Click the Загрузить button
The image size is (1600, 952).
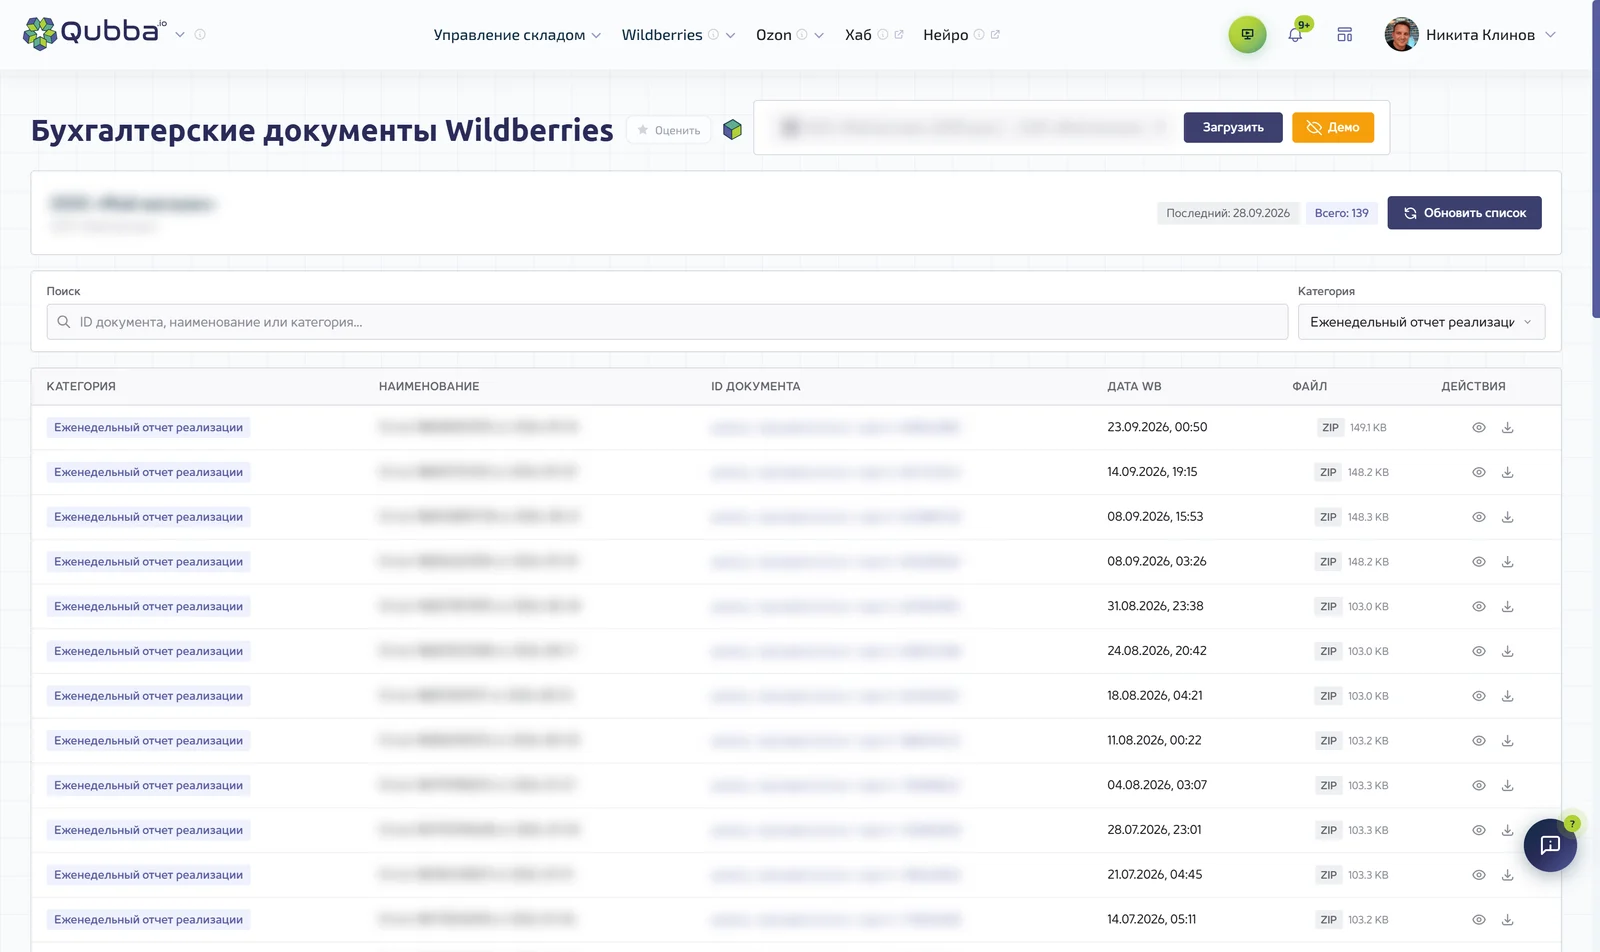(1233, 128)
